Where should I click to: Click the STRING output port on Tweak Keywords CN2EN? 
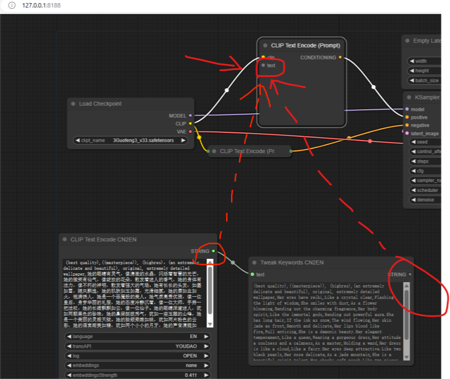coord(410,274)
